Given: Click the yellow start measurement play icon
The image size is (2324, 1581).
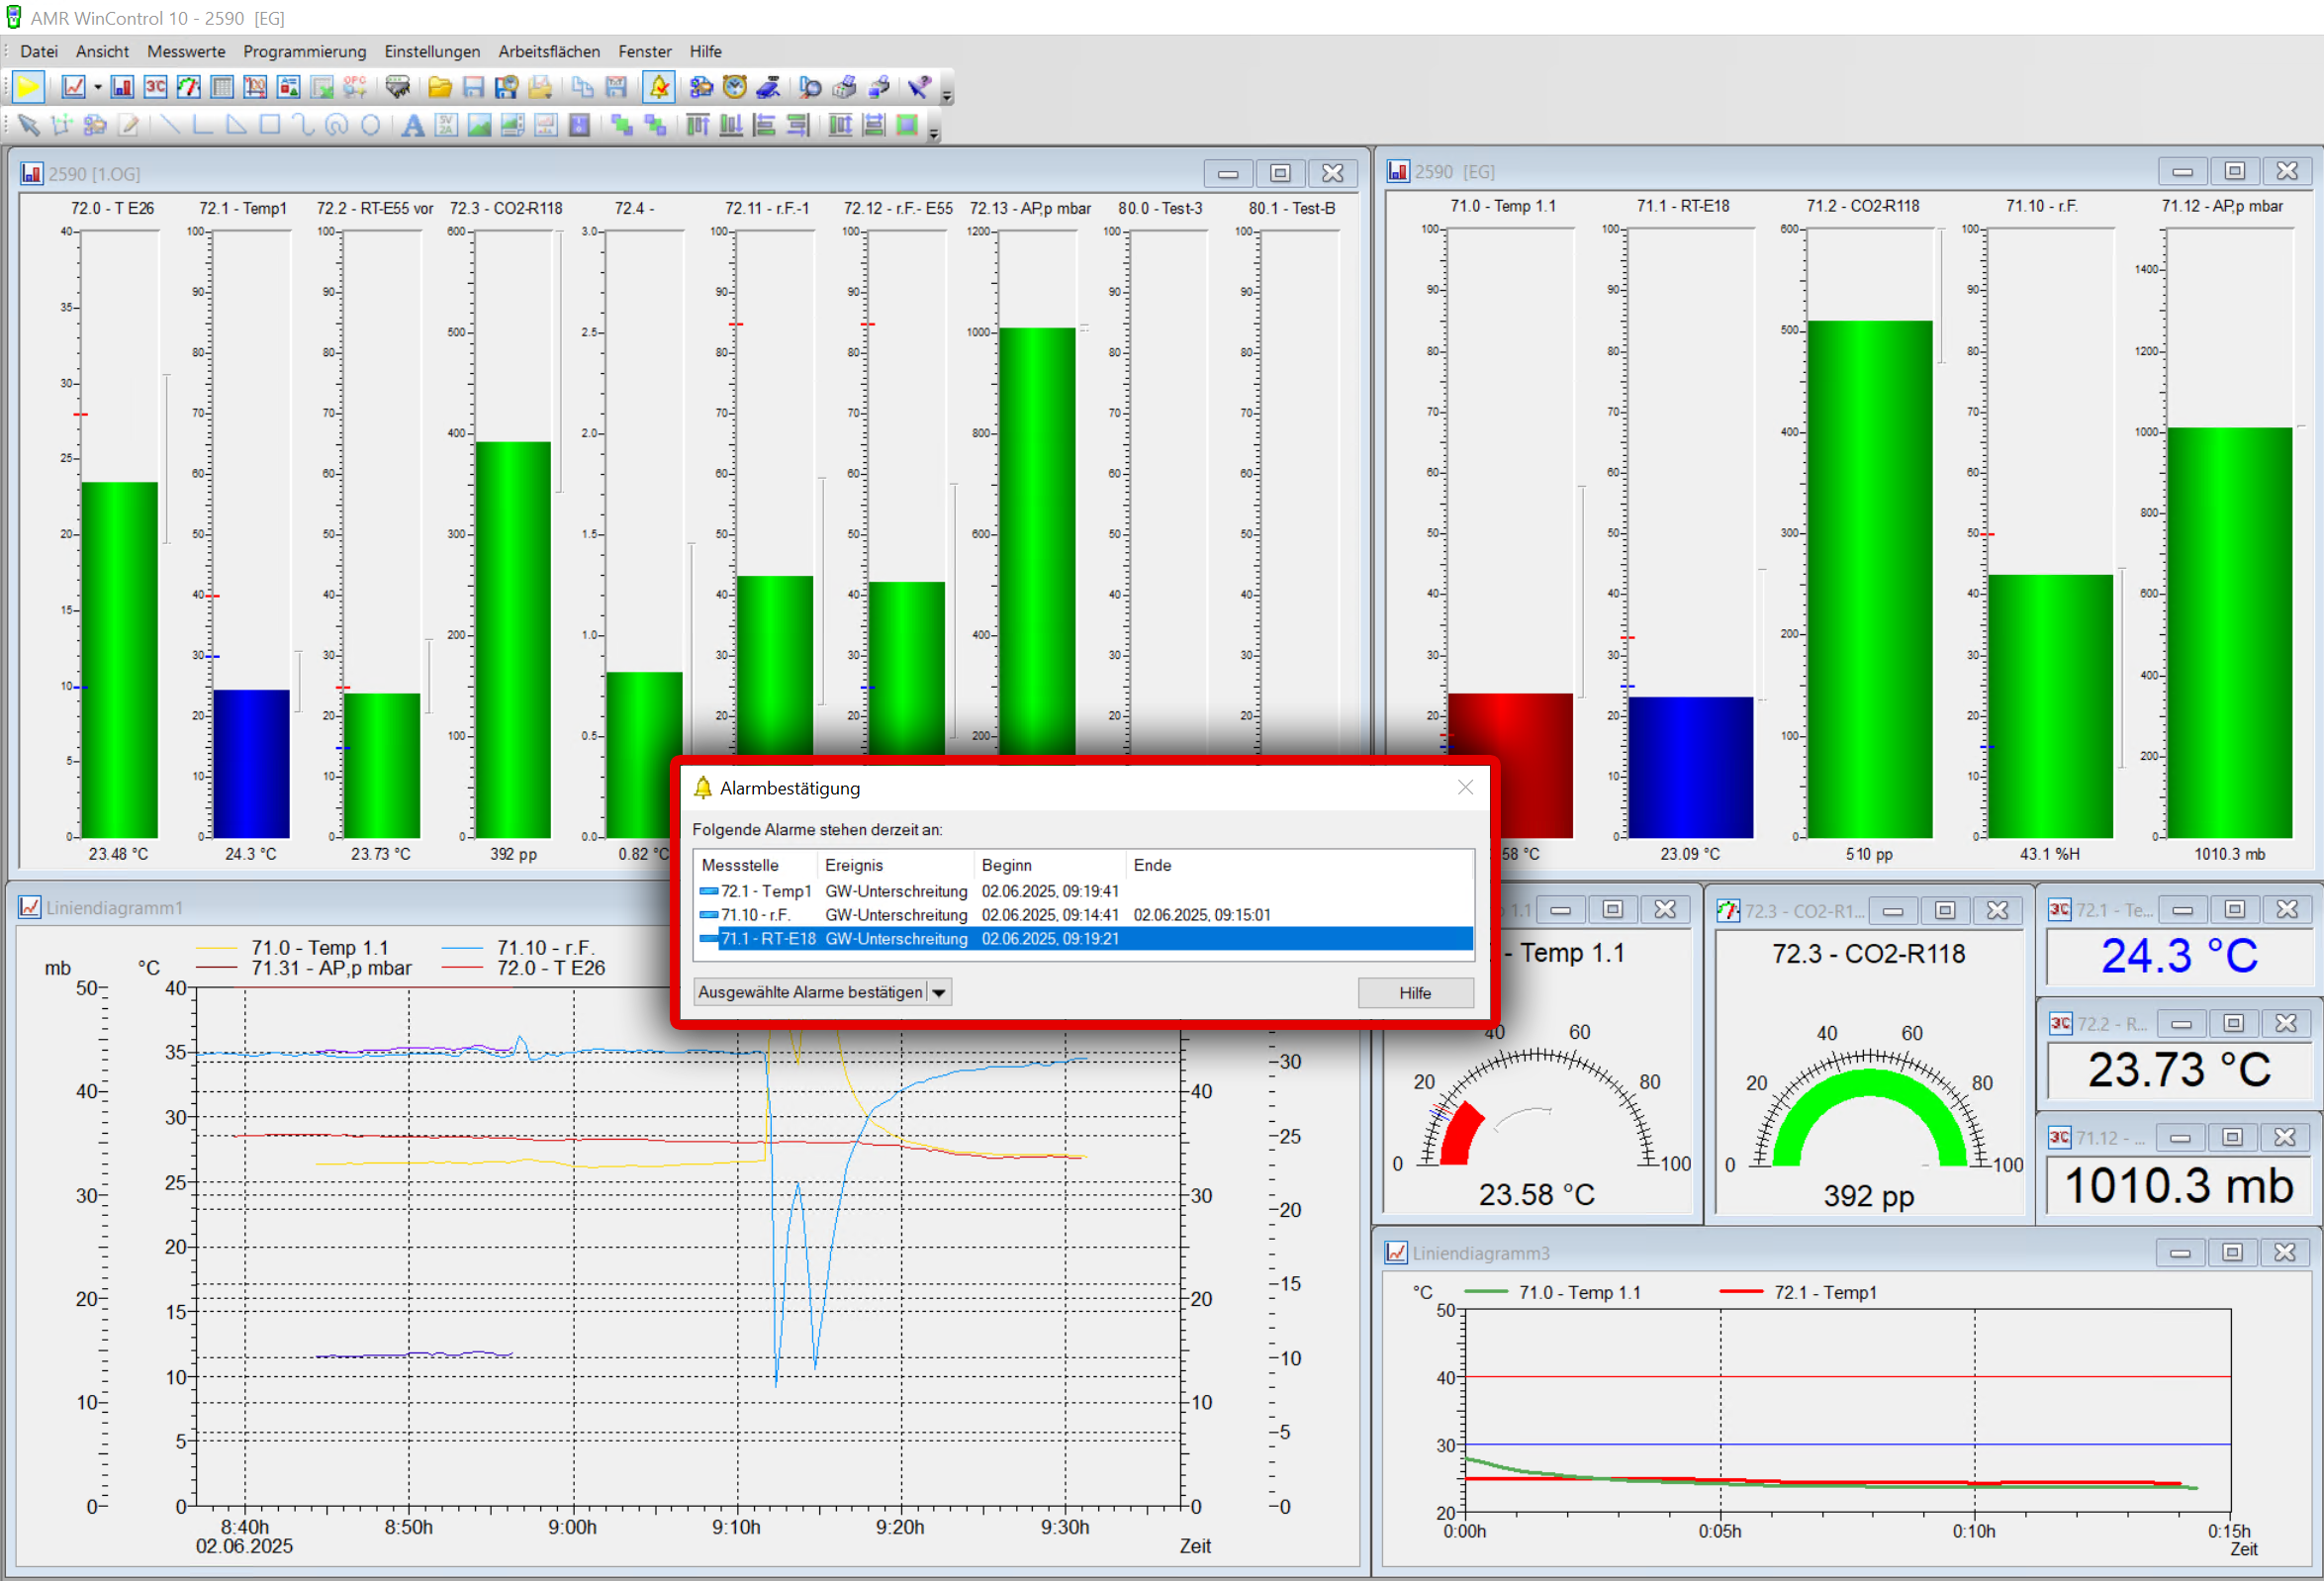Looking at the screenshot, I should pos(28,88).
